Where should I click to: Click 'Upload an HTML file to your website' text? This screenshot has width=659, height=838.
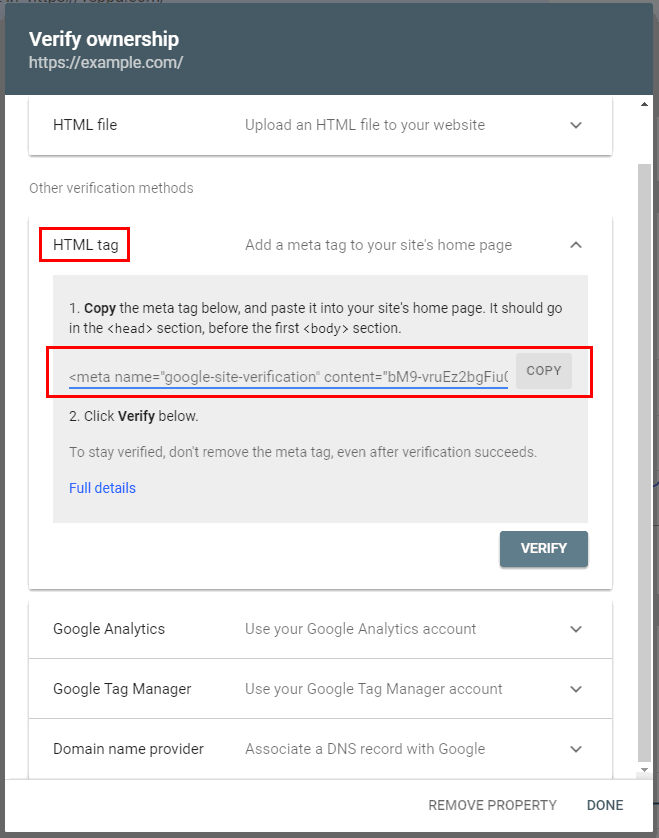point(365,125)
